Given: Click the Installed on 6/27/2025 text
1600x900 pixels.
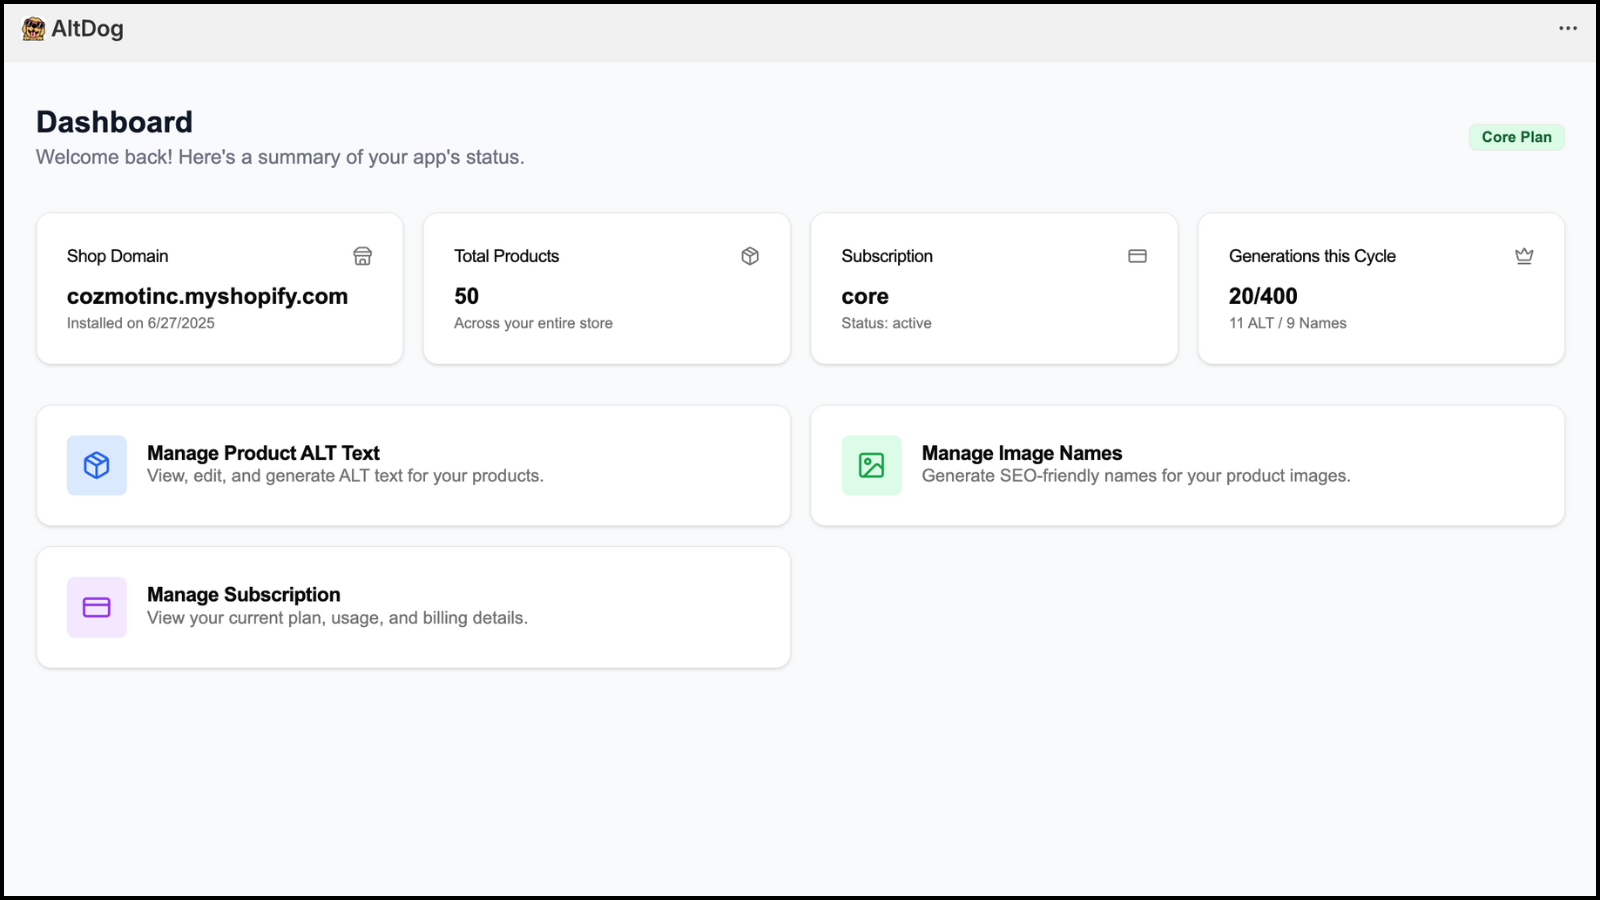Looking at the screenshot, I should (141, 323).
